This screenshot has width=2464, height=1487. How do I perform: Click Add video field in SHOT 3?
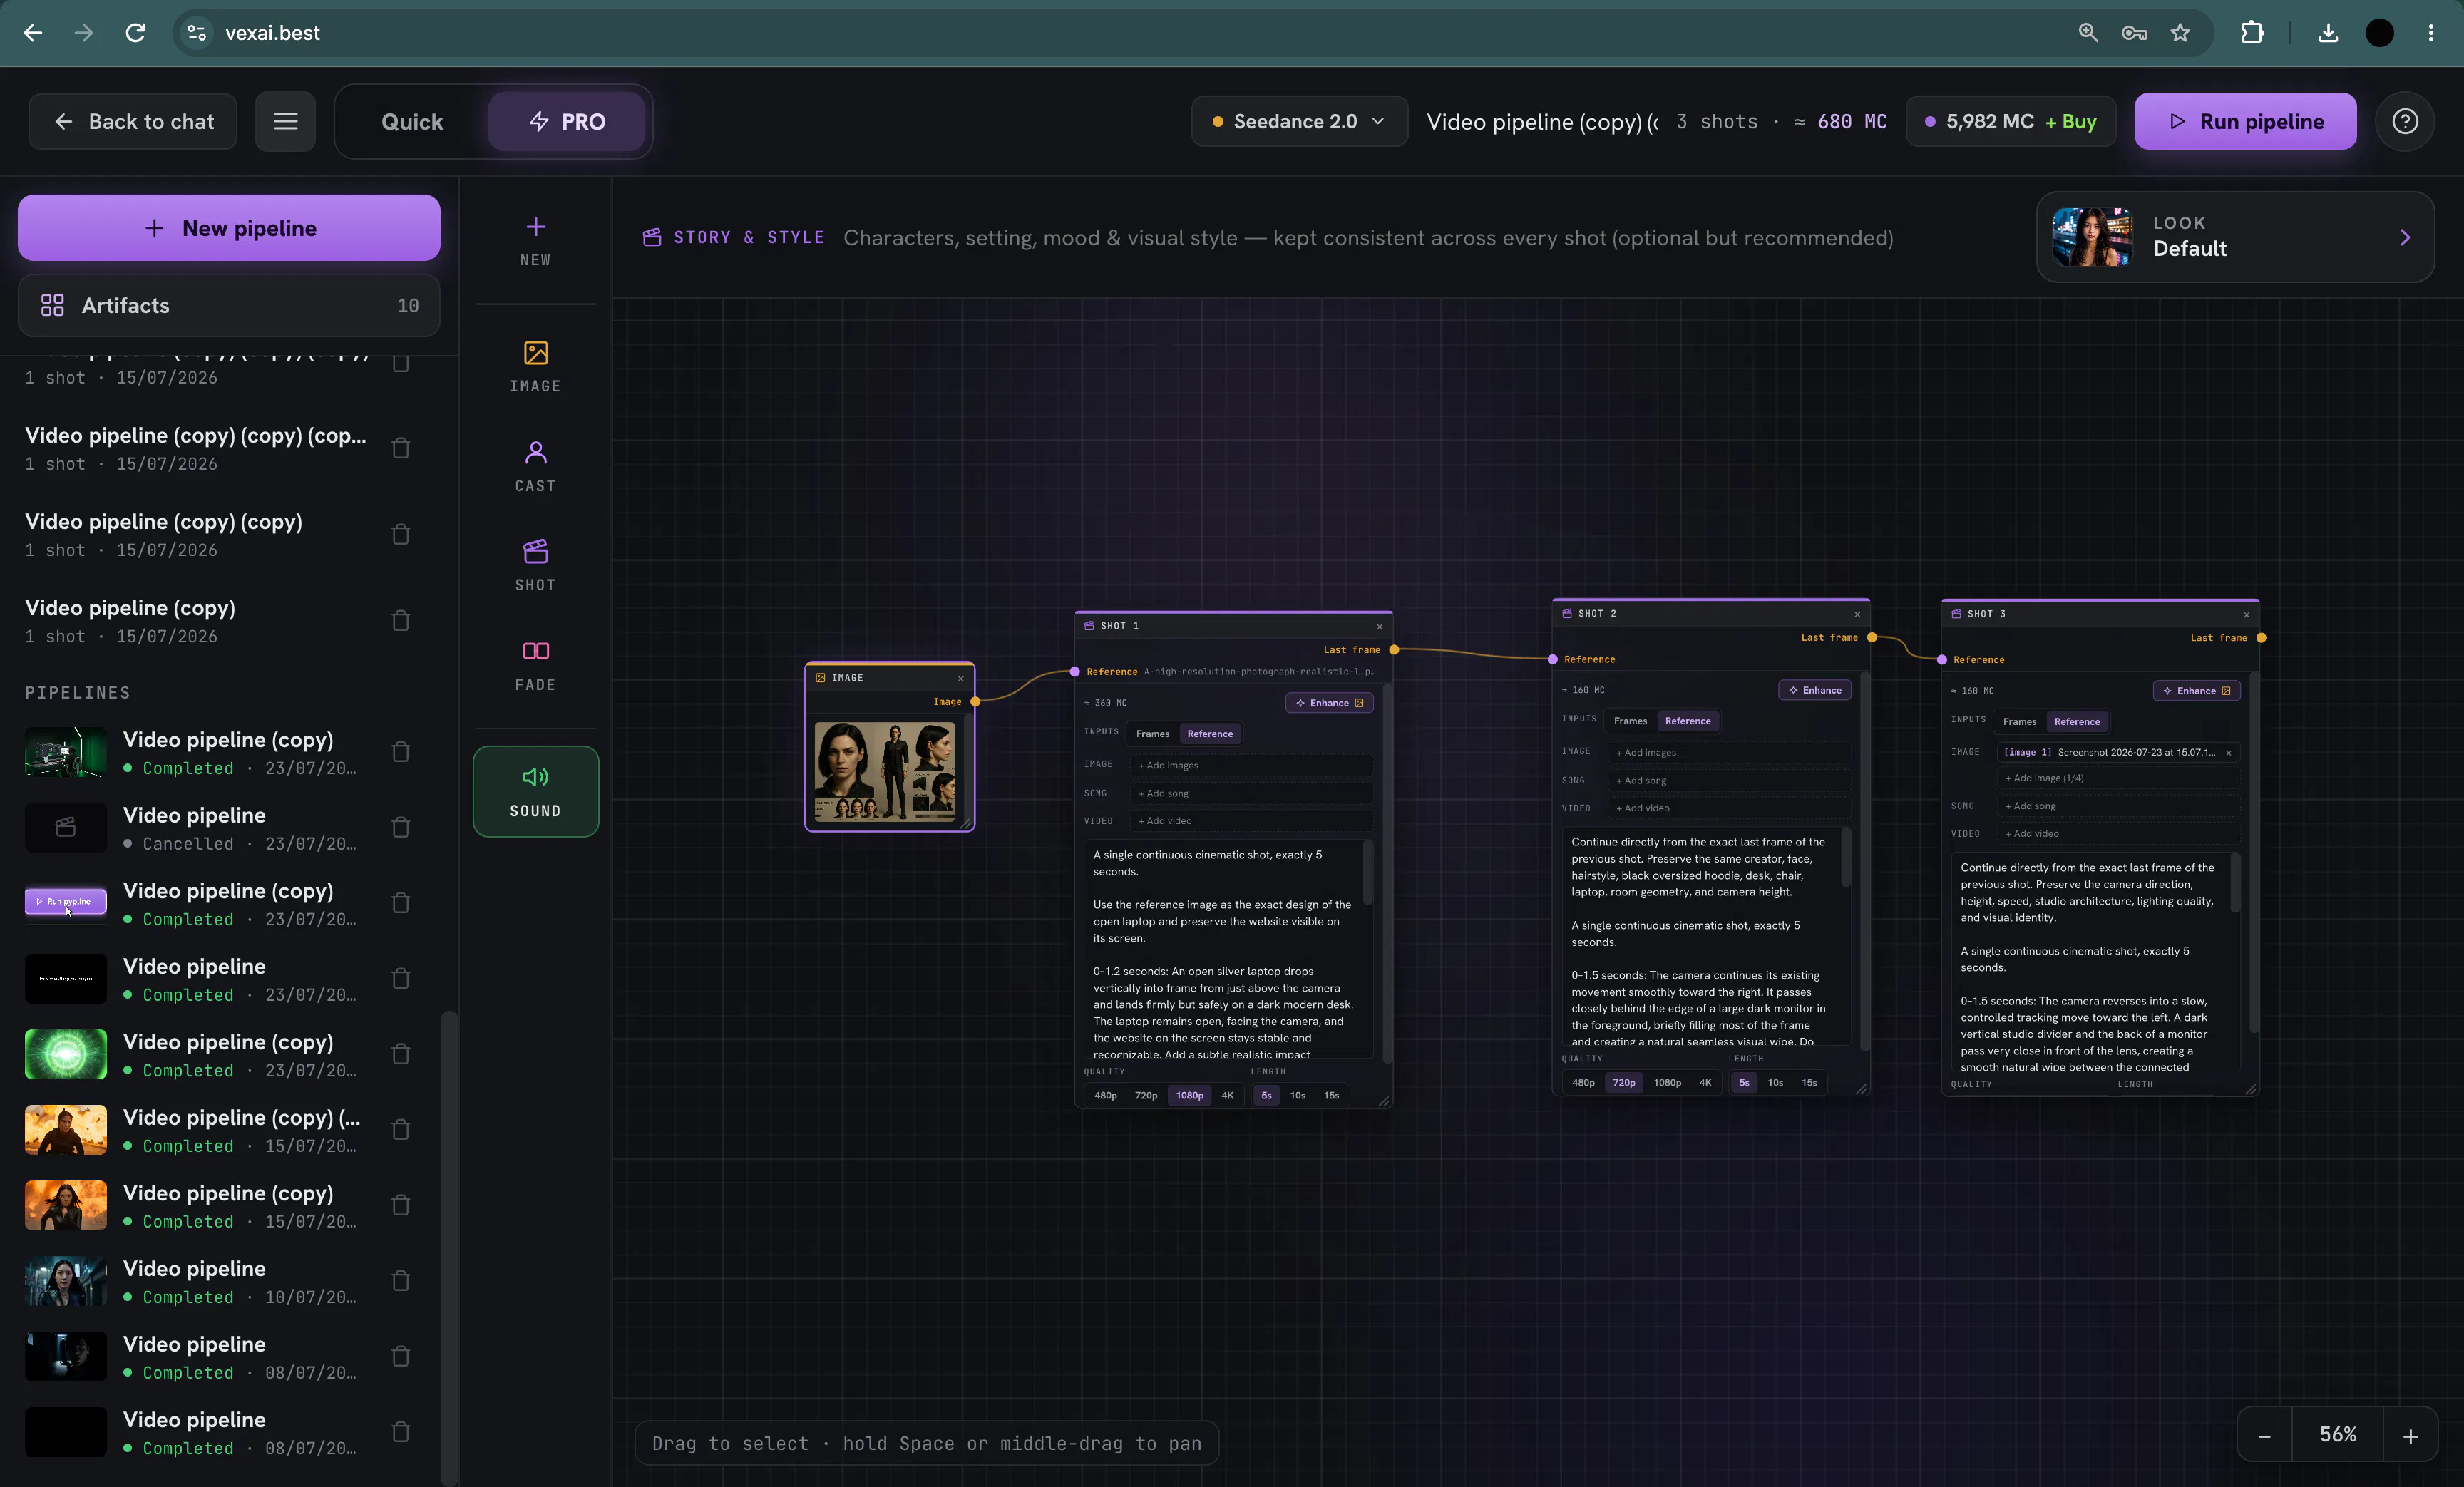pyautogui.click(x=2118, y=834)
